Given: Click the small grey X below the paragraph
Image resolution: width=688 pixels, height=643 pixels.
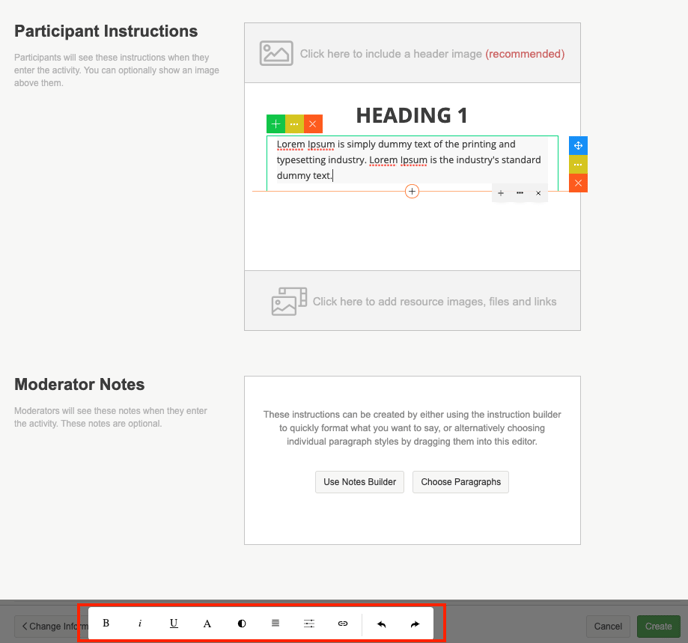Looking at the screenshot, I should pos(538,193).
